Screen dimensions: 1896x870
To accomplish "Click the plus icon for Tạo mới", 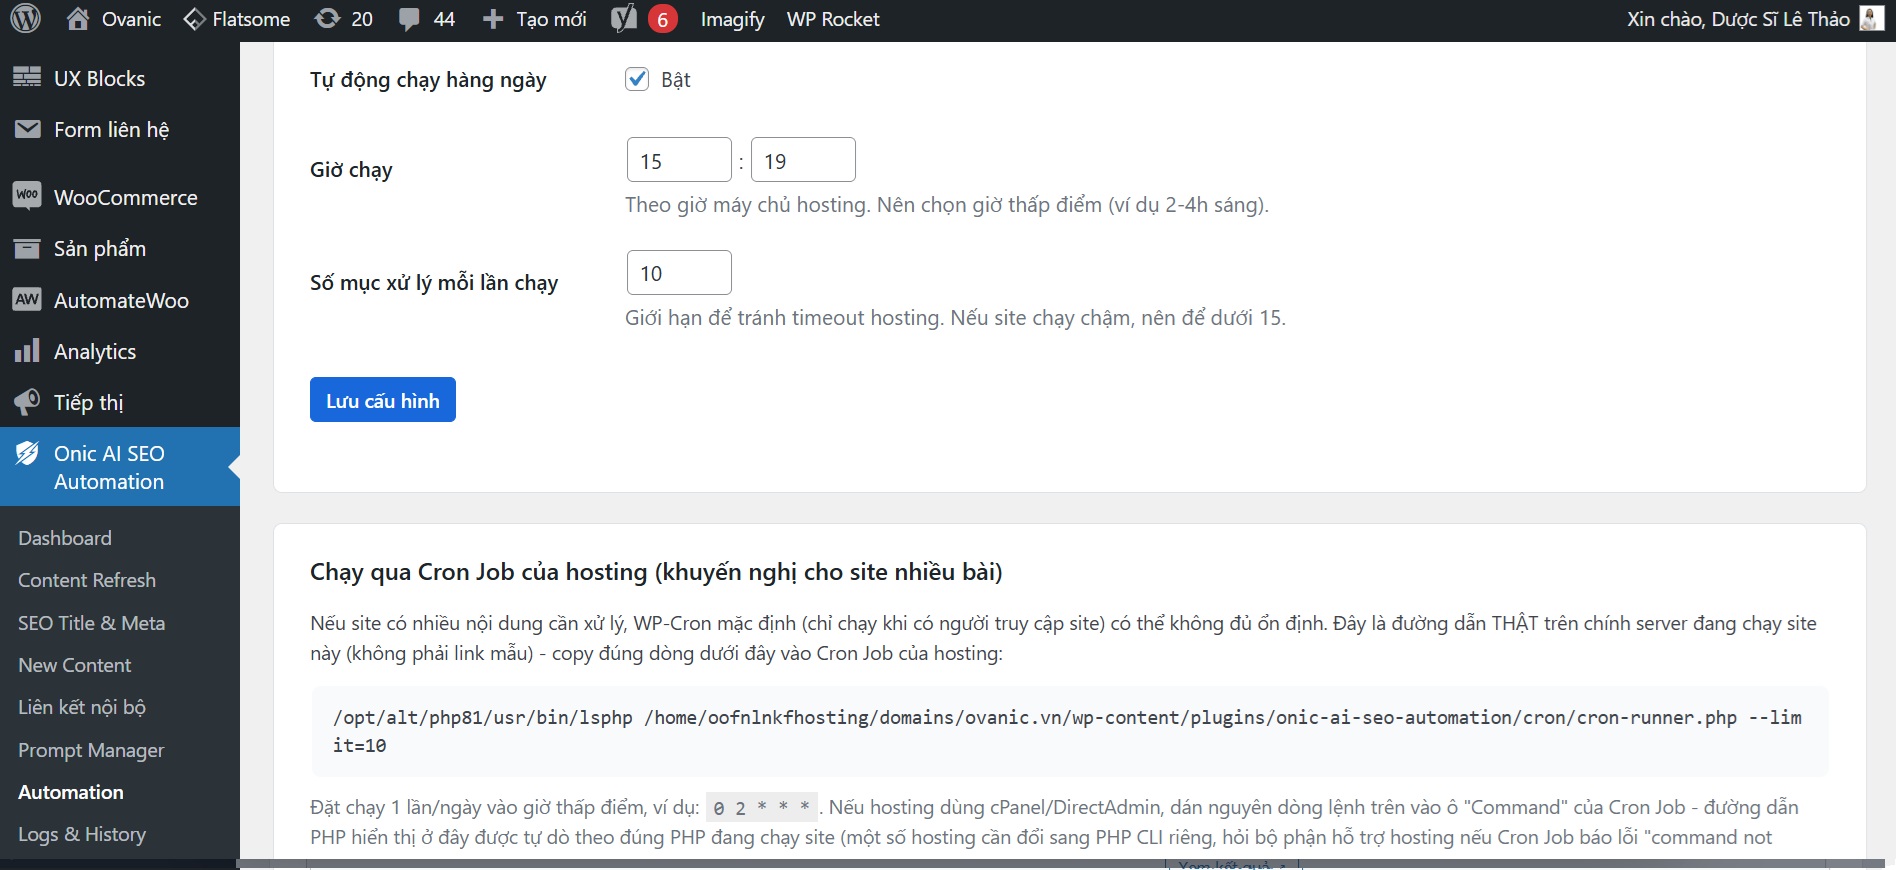I will pos(493,19).
